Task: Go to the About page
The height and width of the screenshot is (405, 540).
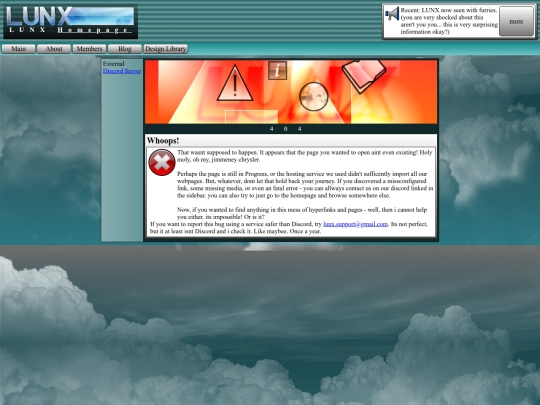Action: pyautogui.click(x=54, y=49)
